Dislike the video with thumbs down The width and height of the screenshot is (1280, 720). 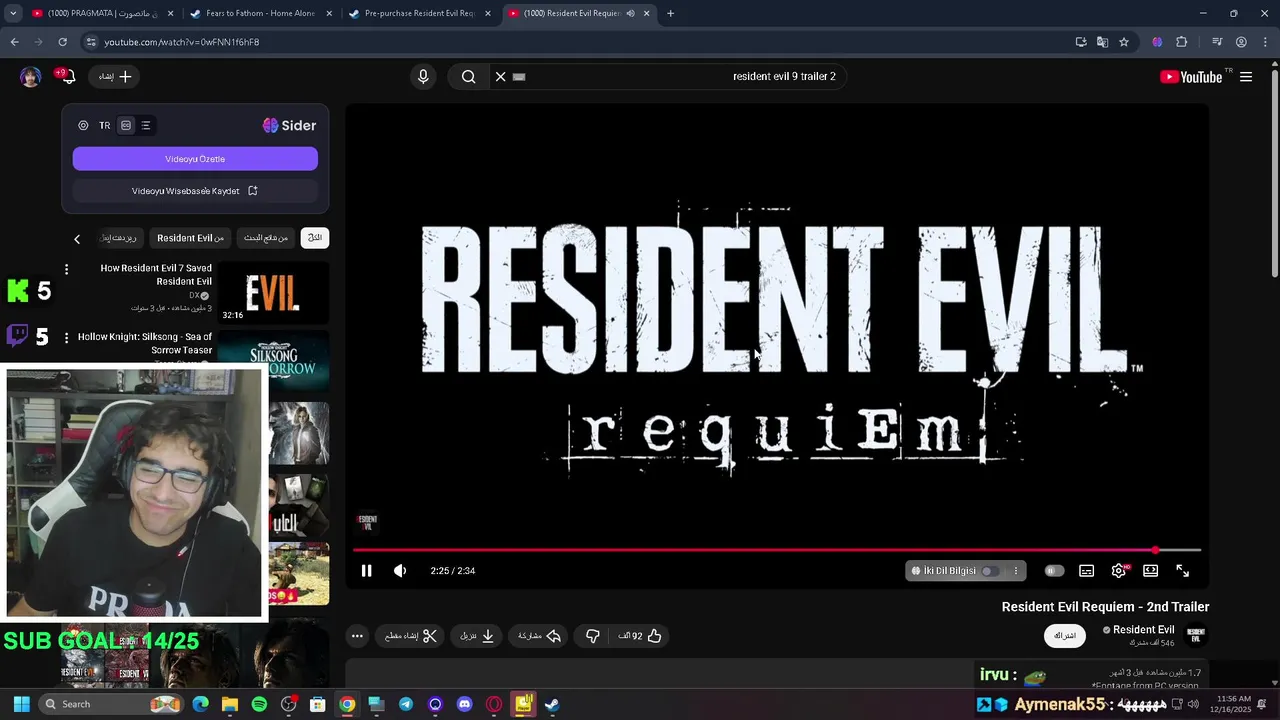(x=592, y=636)
